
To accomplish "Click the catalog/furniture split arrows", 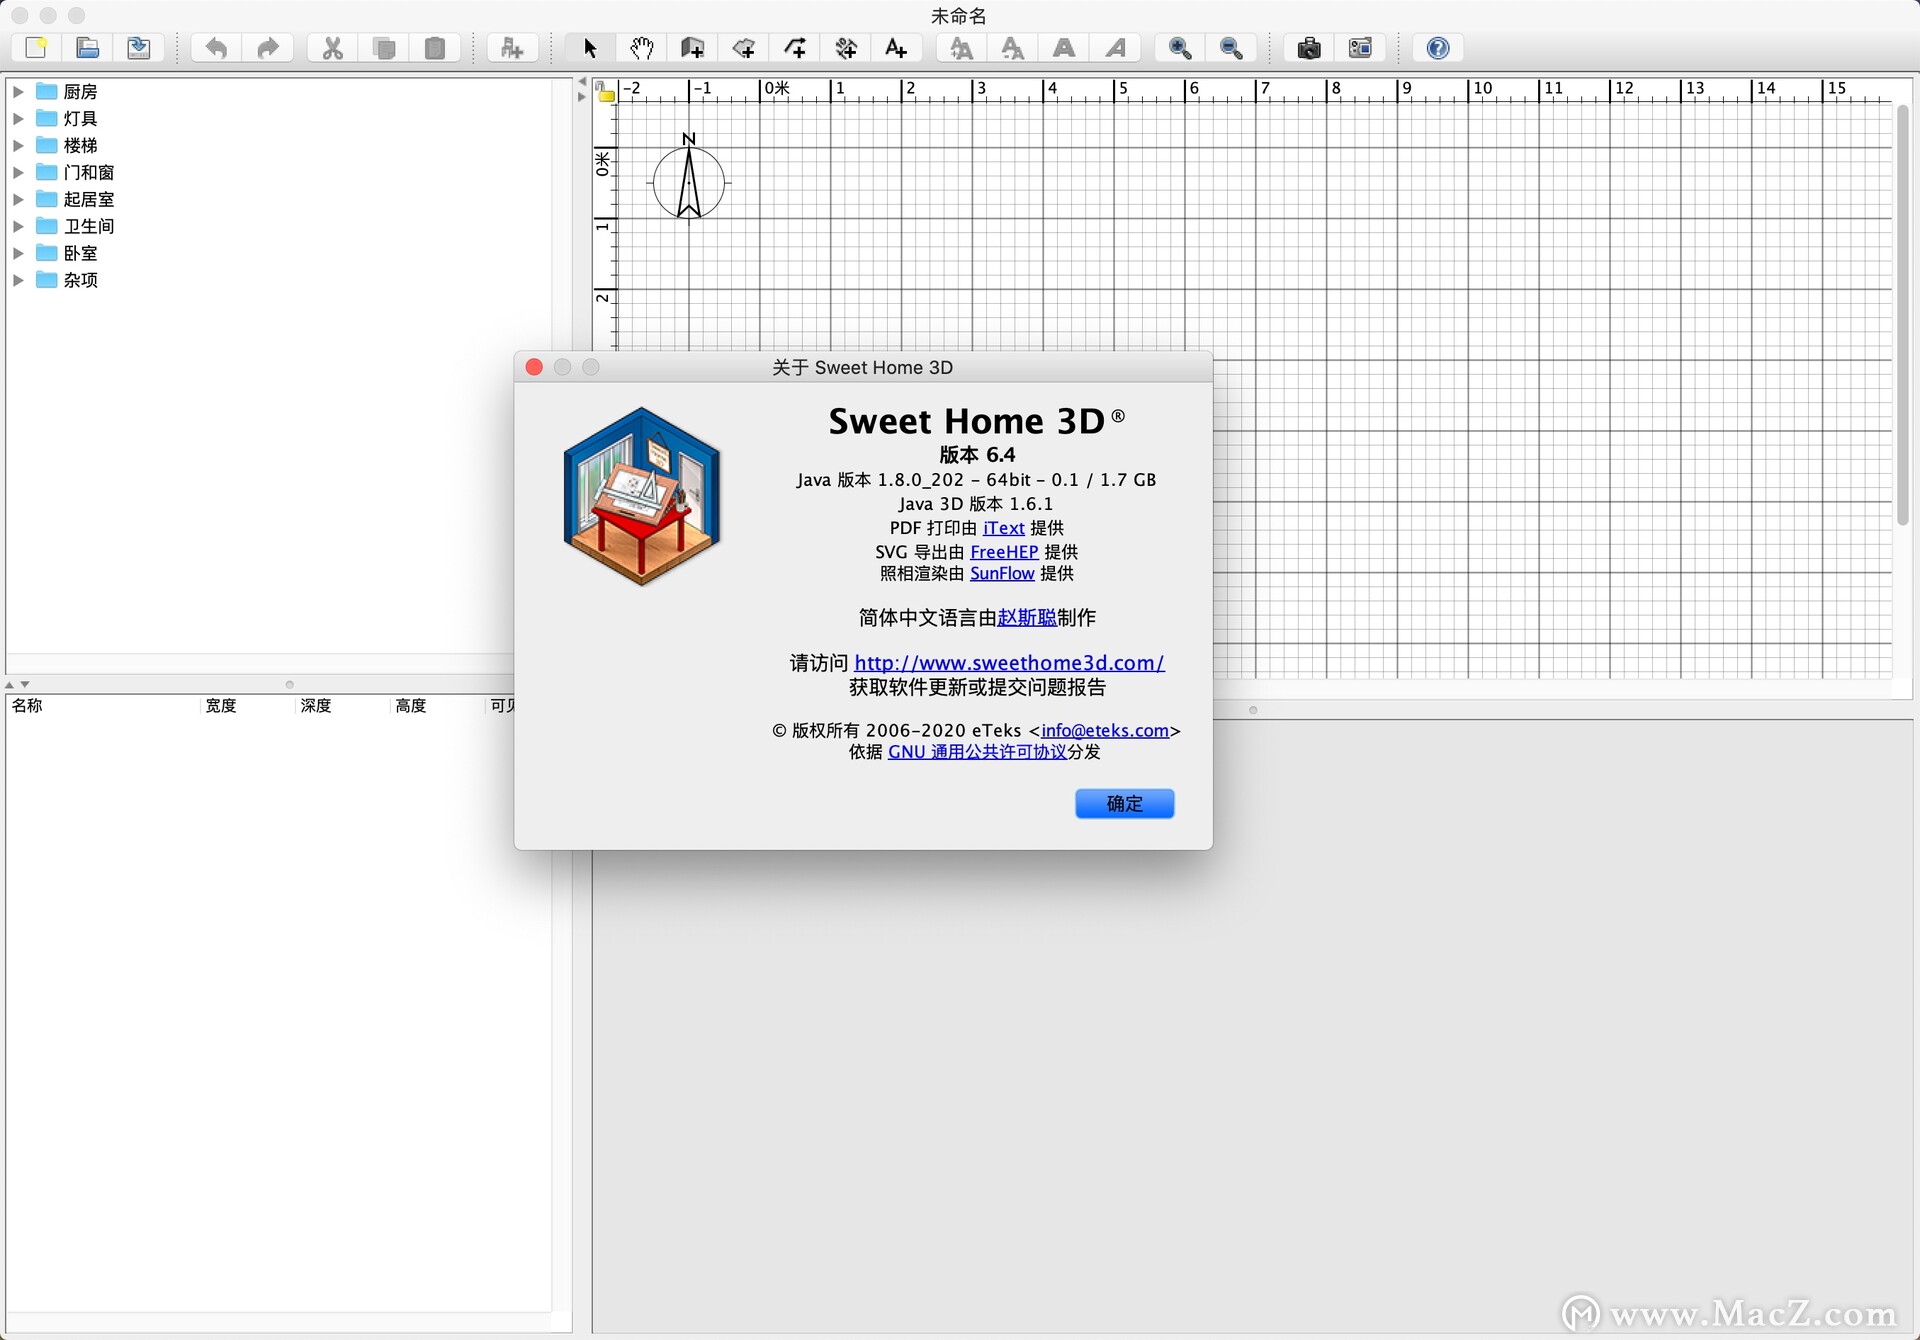I will click(17, 684).
